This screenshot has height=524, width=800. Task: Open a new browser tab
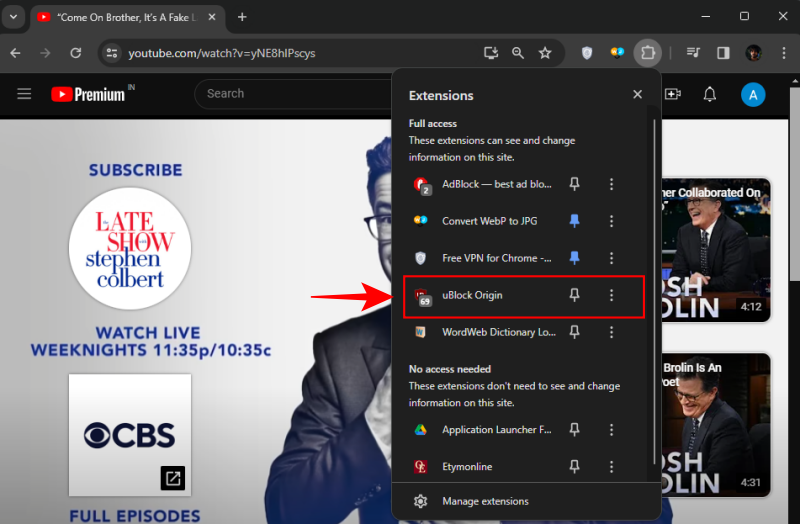pos(242,17)
